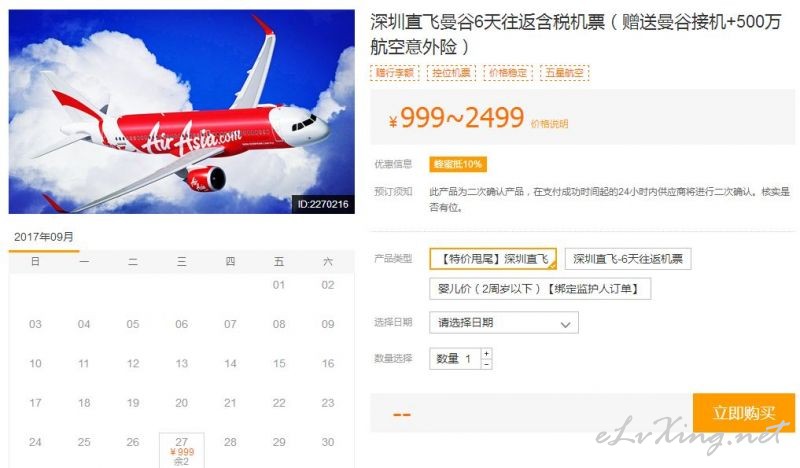This screenshot has width=800, height=468.
Task: Click the quantity input field showing 1
Action: coord(455,359)
